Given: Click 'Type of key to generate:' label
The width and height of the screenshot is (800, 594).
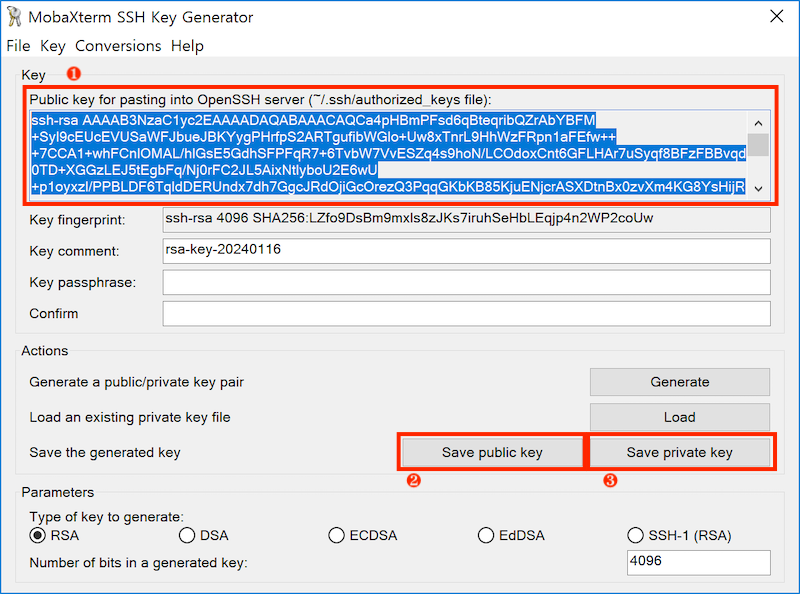Looking at the screenshot, I should [x=106, y=517].
